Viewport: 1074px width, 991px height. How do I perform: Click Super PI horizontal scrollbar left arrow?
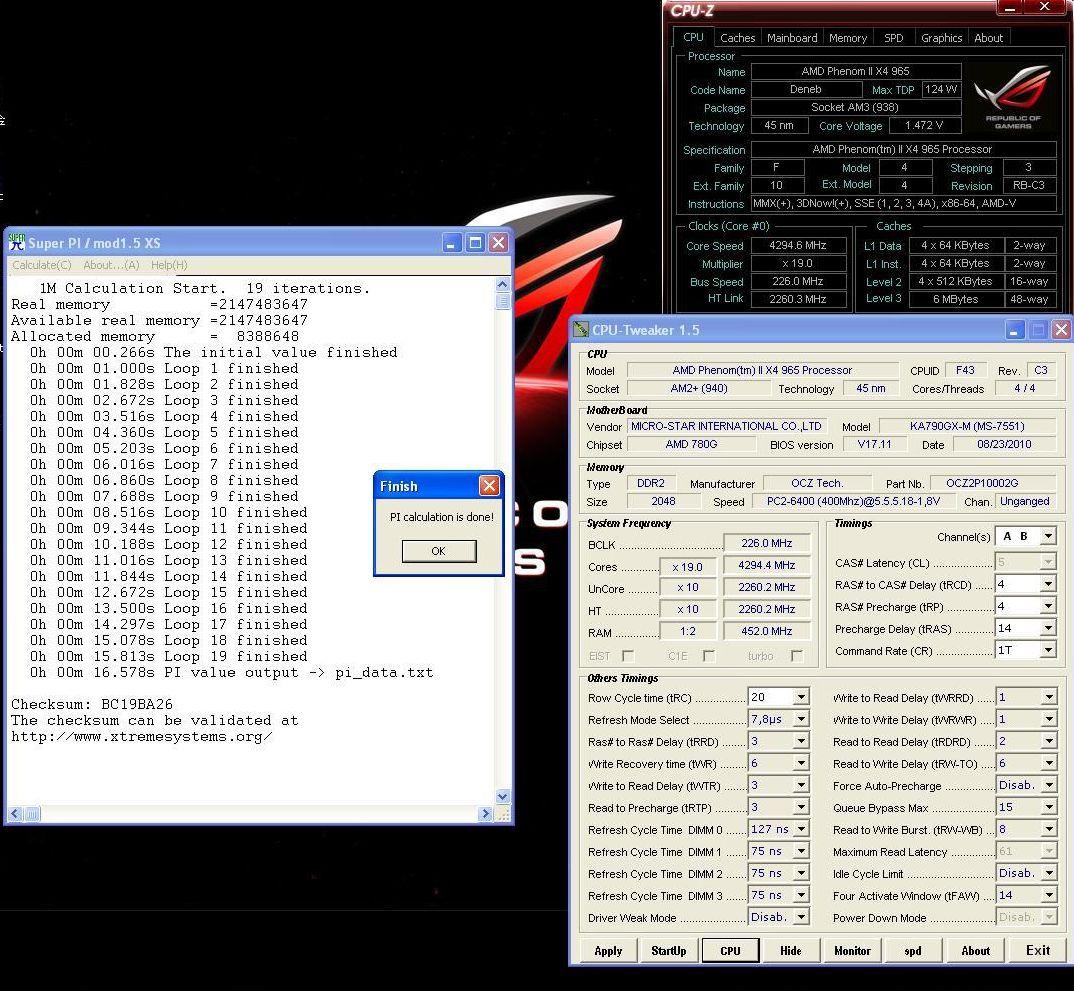click(x=15, y=814)
